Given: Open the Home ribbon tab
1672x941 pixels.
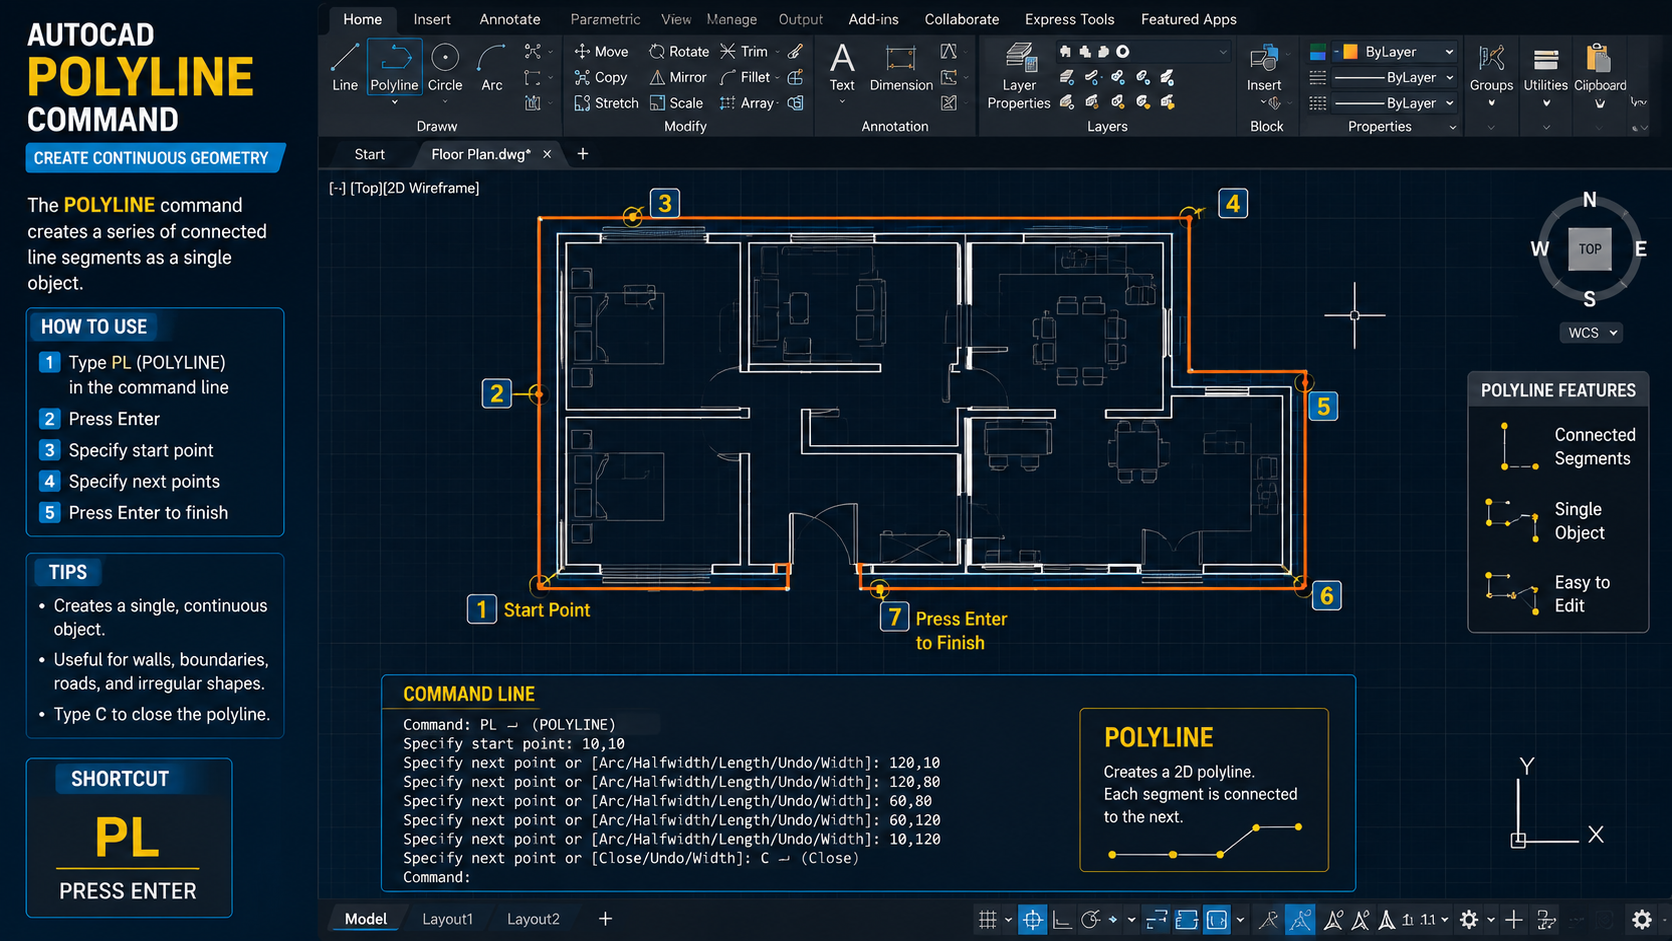Looking at the screenshot, I should 362,19.
